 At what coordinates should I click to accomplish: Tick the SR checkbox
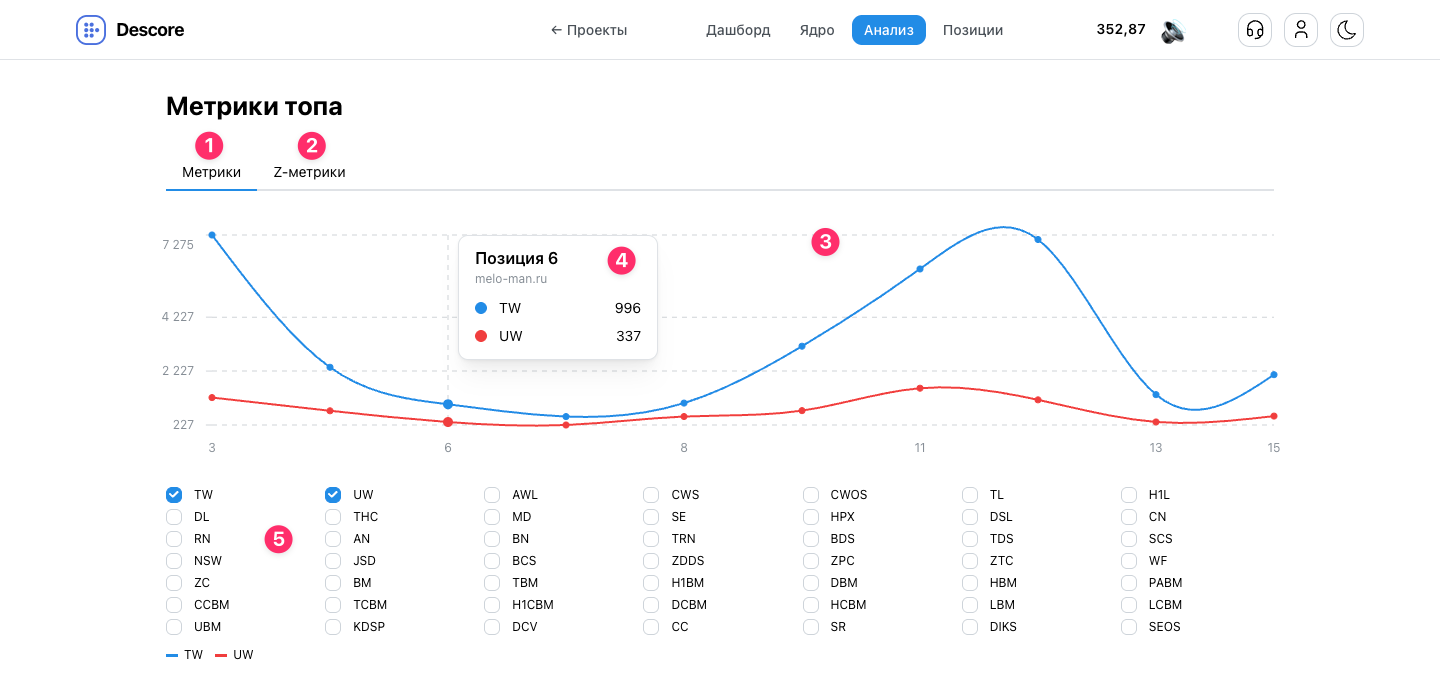811,627
